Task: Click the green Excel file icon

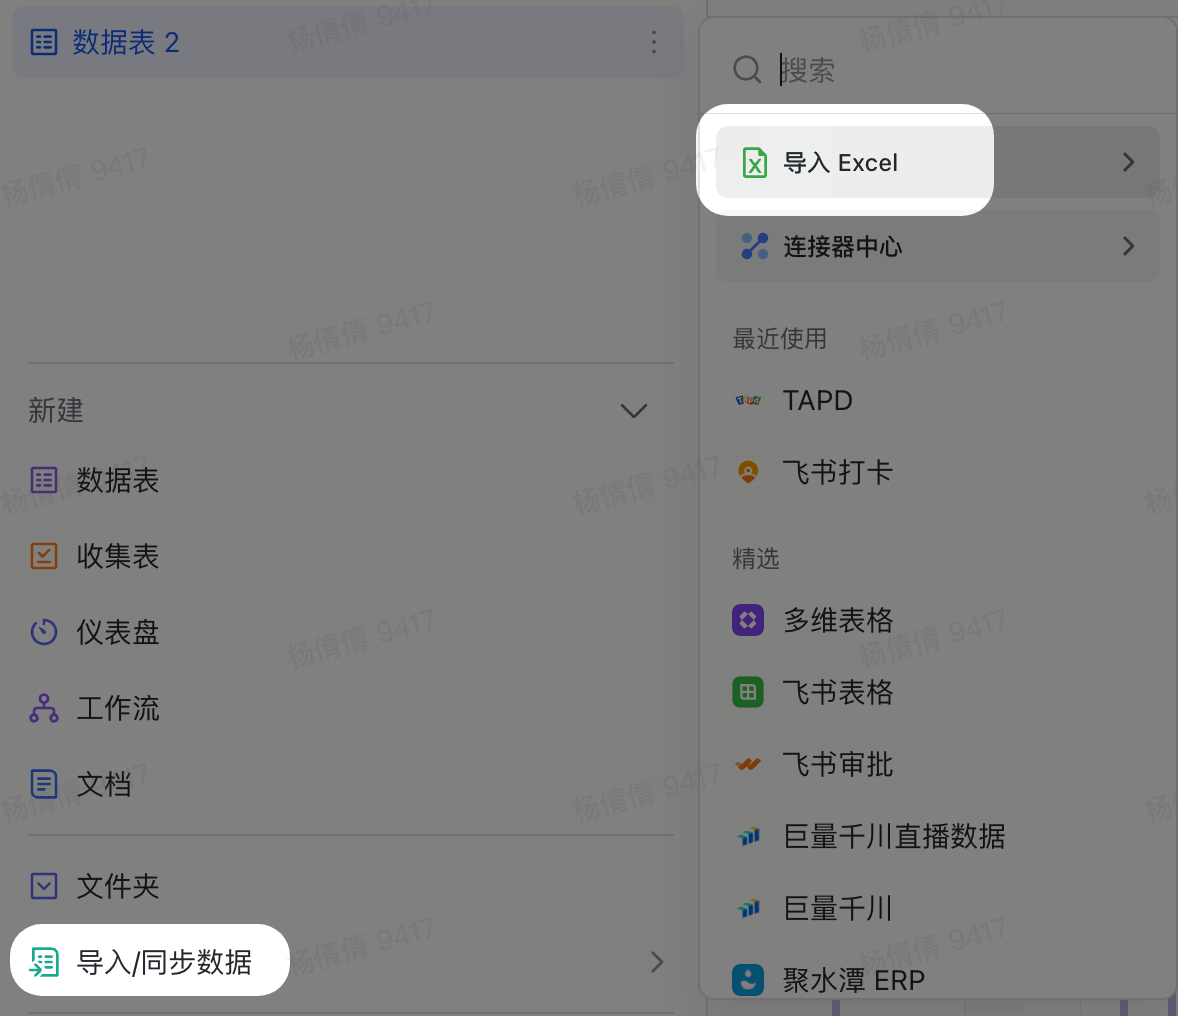Action: 755,162
